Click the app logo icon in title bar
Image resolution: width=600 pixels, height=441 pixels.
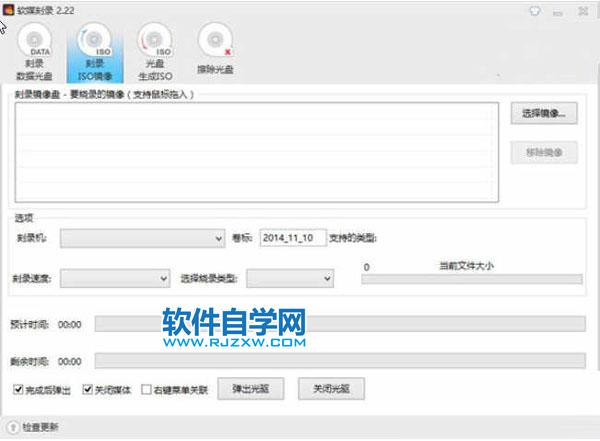pos(8,9)
